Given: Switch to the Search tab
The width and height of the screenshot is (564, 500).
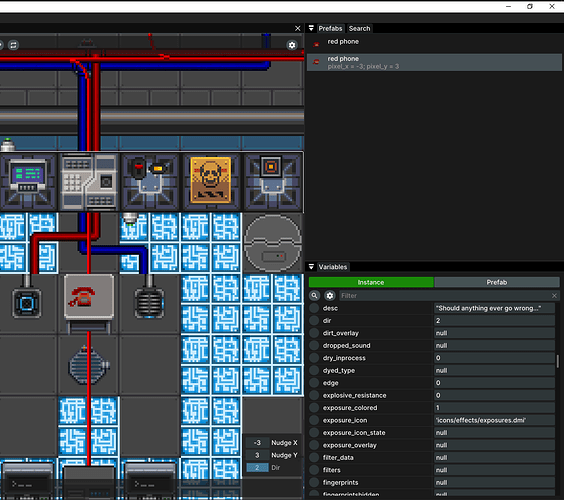Looking at the screenshot, I should [x=359, y=28].
